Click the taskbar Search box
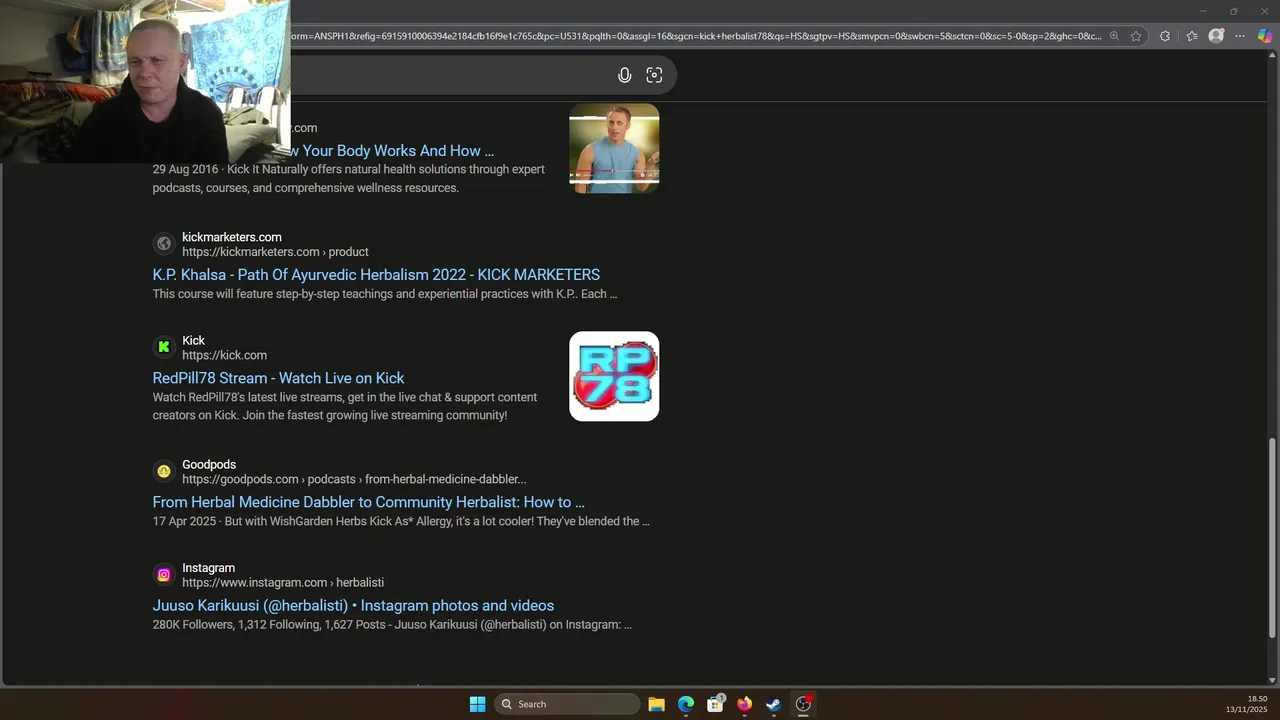 pos(567,704)
